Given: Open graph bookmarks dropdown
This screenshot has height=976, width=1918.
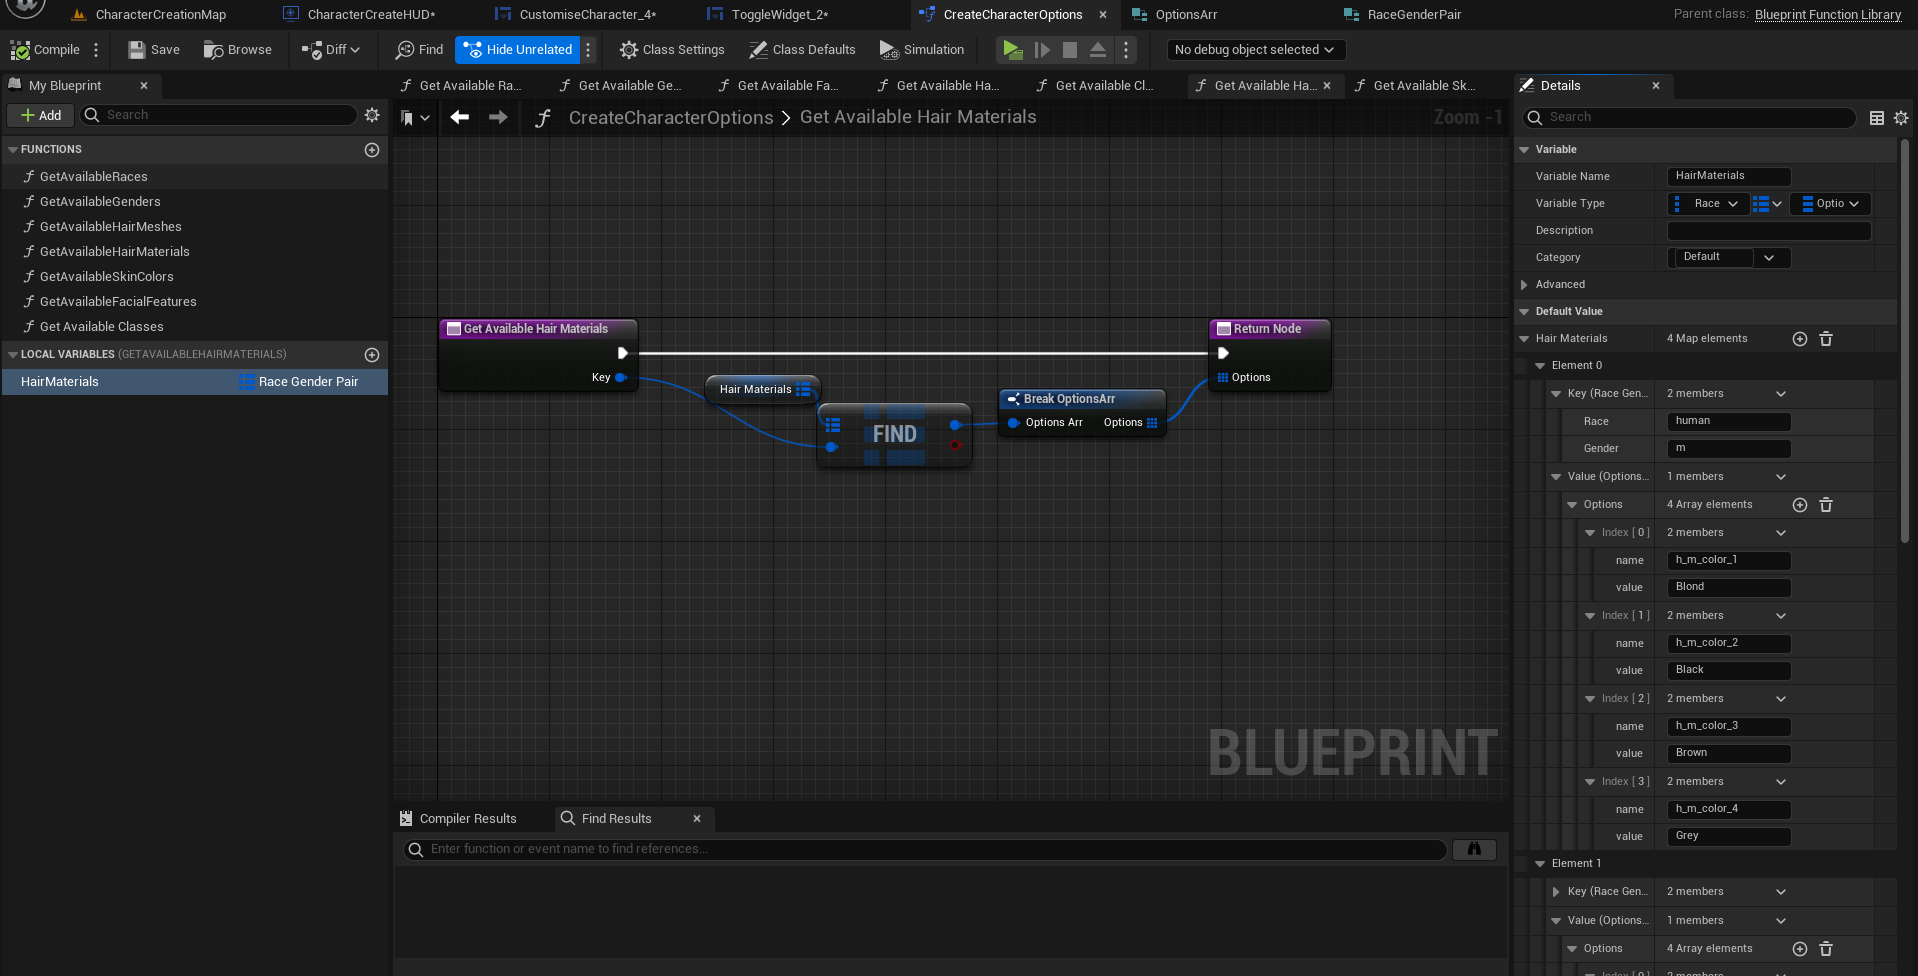Looking at the screenshot, I should 415,118.
